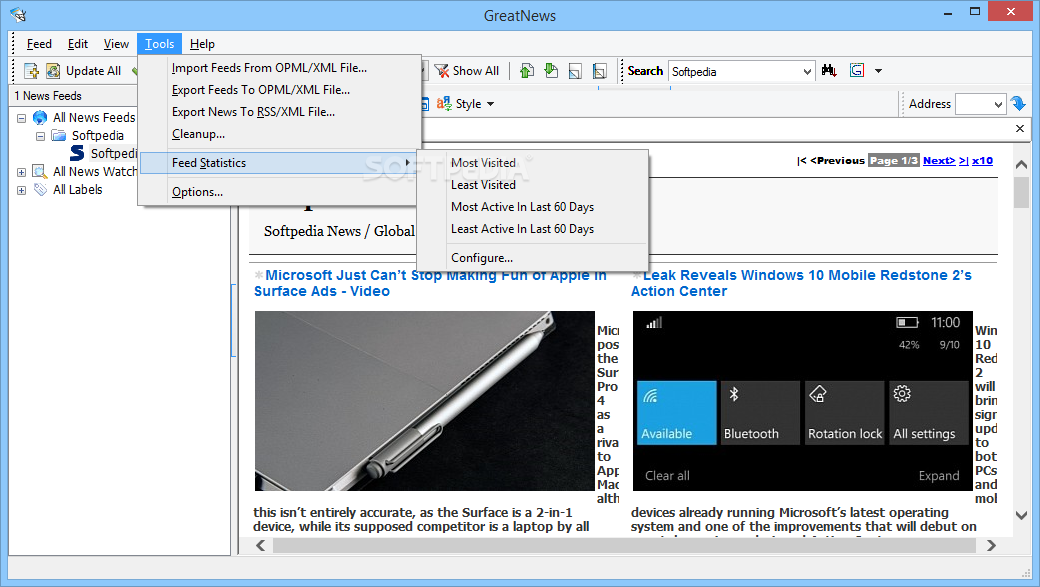Choose Most Visited statistic
Viewport: 1040px width, 587px height.
click(x=532, y=163)
